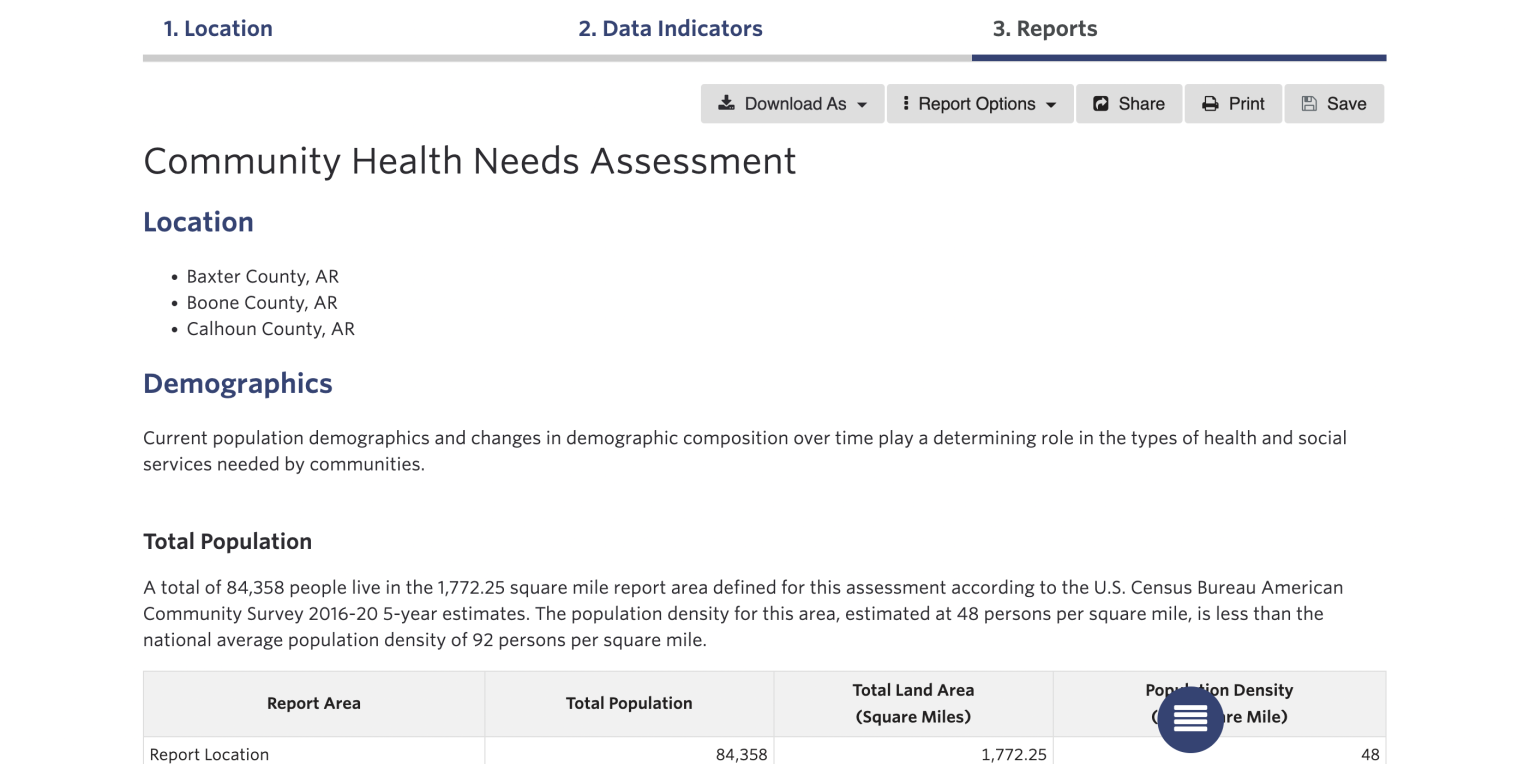Screen dimensions: 1536x764
Task: Click the download icon in Download As
Action: point(727,104)
